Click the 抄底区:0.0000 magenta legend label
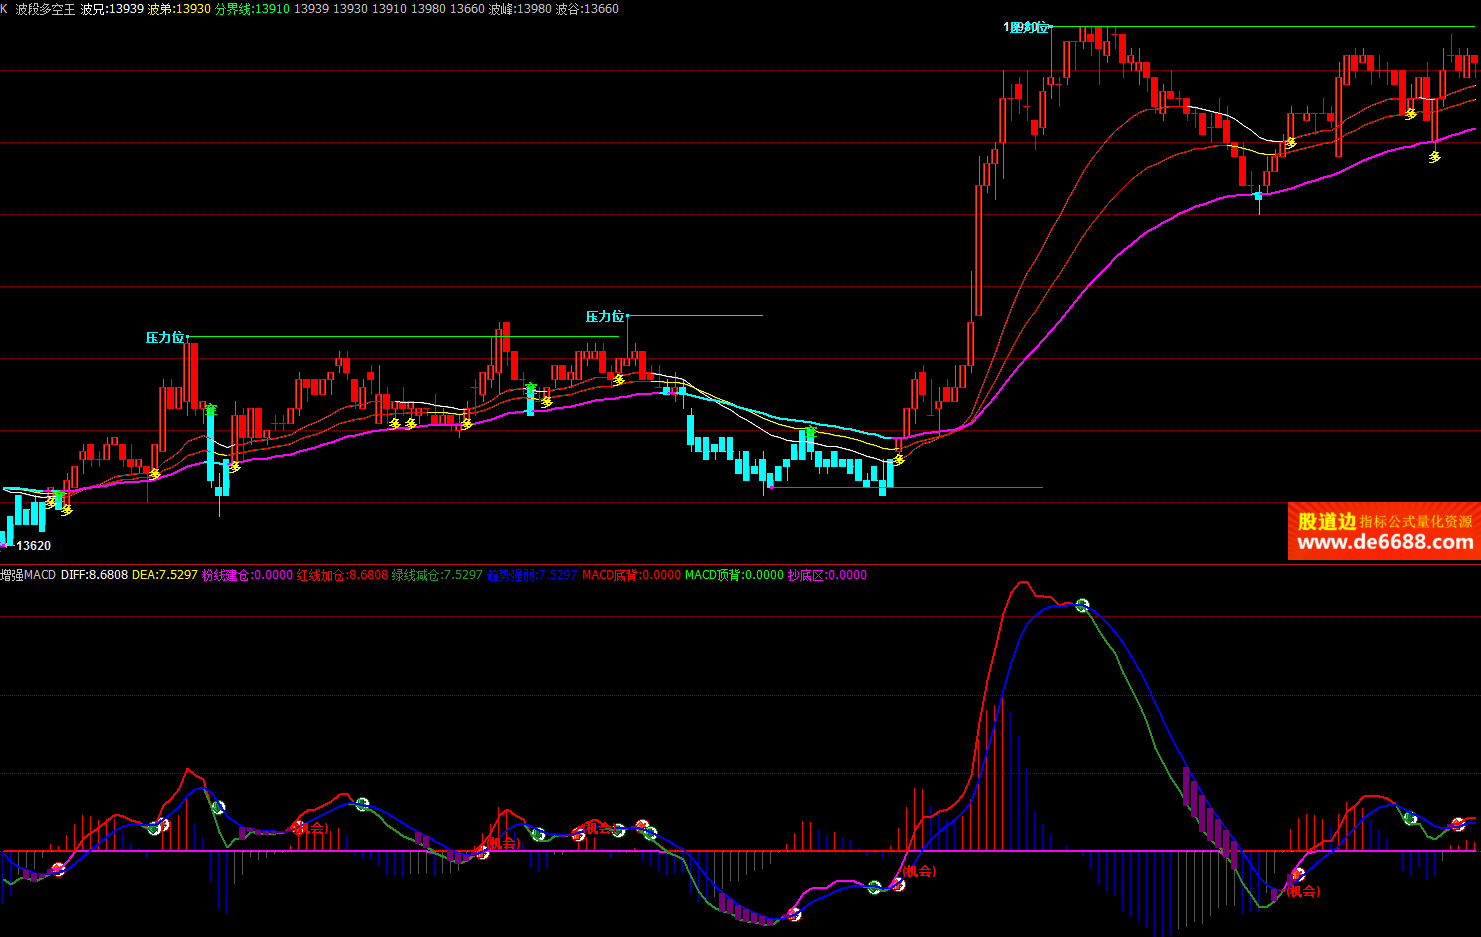Image resolution: width=1481 pixels, height=937 pixels. [827, 575]
